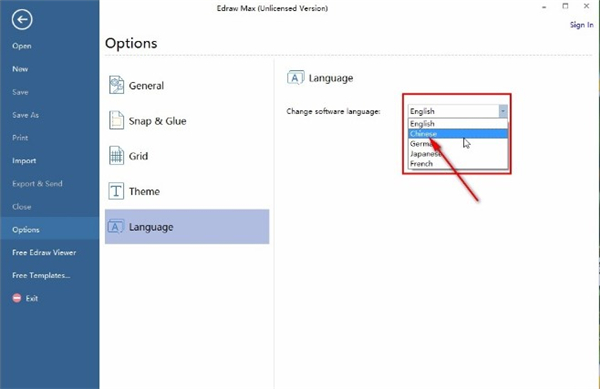Click Save in the file sidebar
This screenshot has height=389, width=600.
[20, 92]
